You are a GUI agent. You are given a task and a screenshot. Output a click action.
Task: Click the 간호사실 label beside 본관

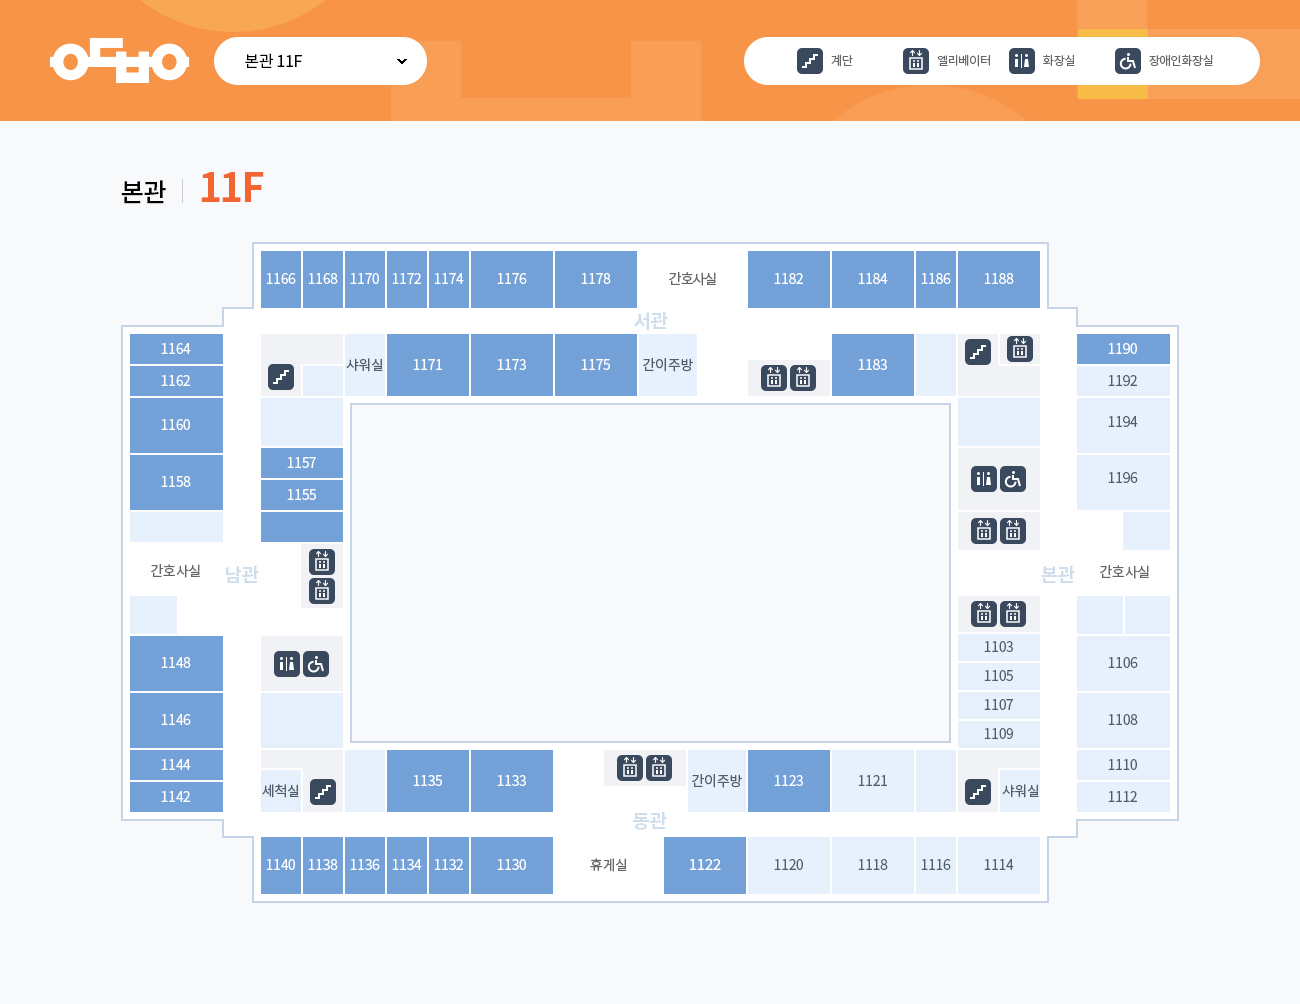click(1124, 572)
